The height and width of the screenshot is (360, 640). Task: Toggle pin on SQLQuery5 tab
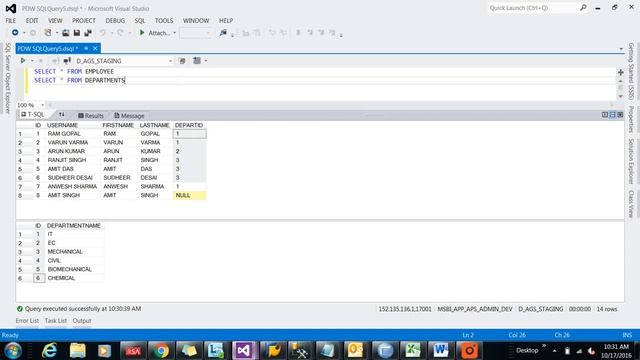click(x=86, y=48)
